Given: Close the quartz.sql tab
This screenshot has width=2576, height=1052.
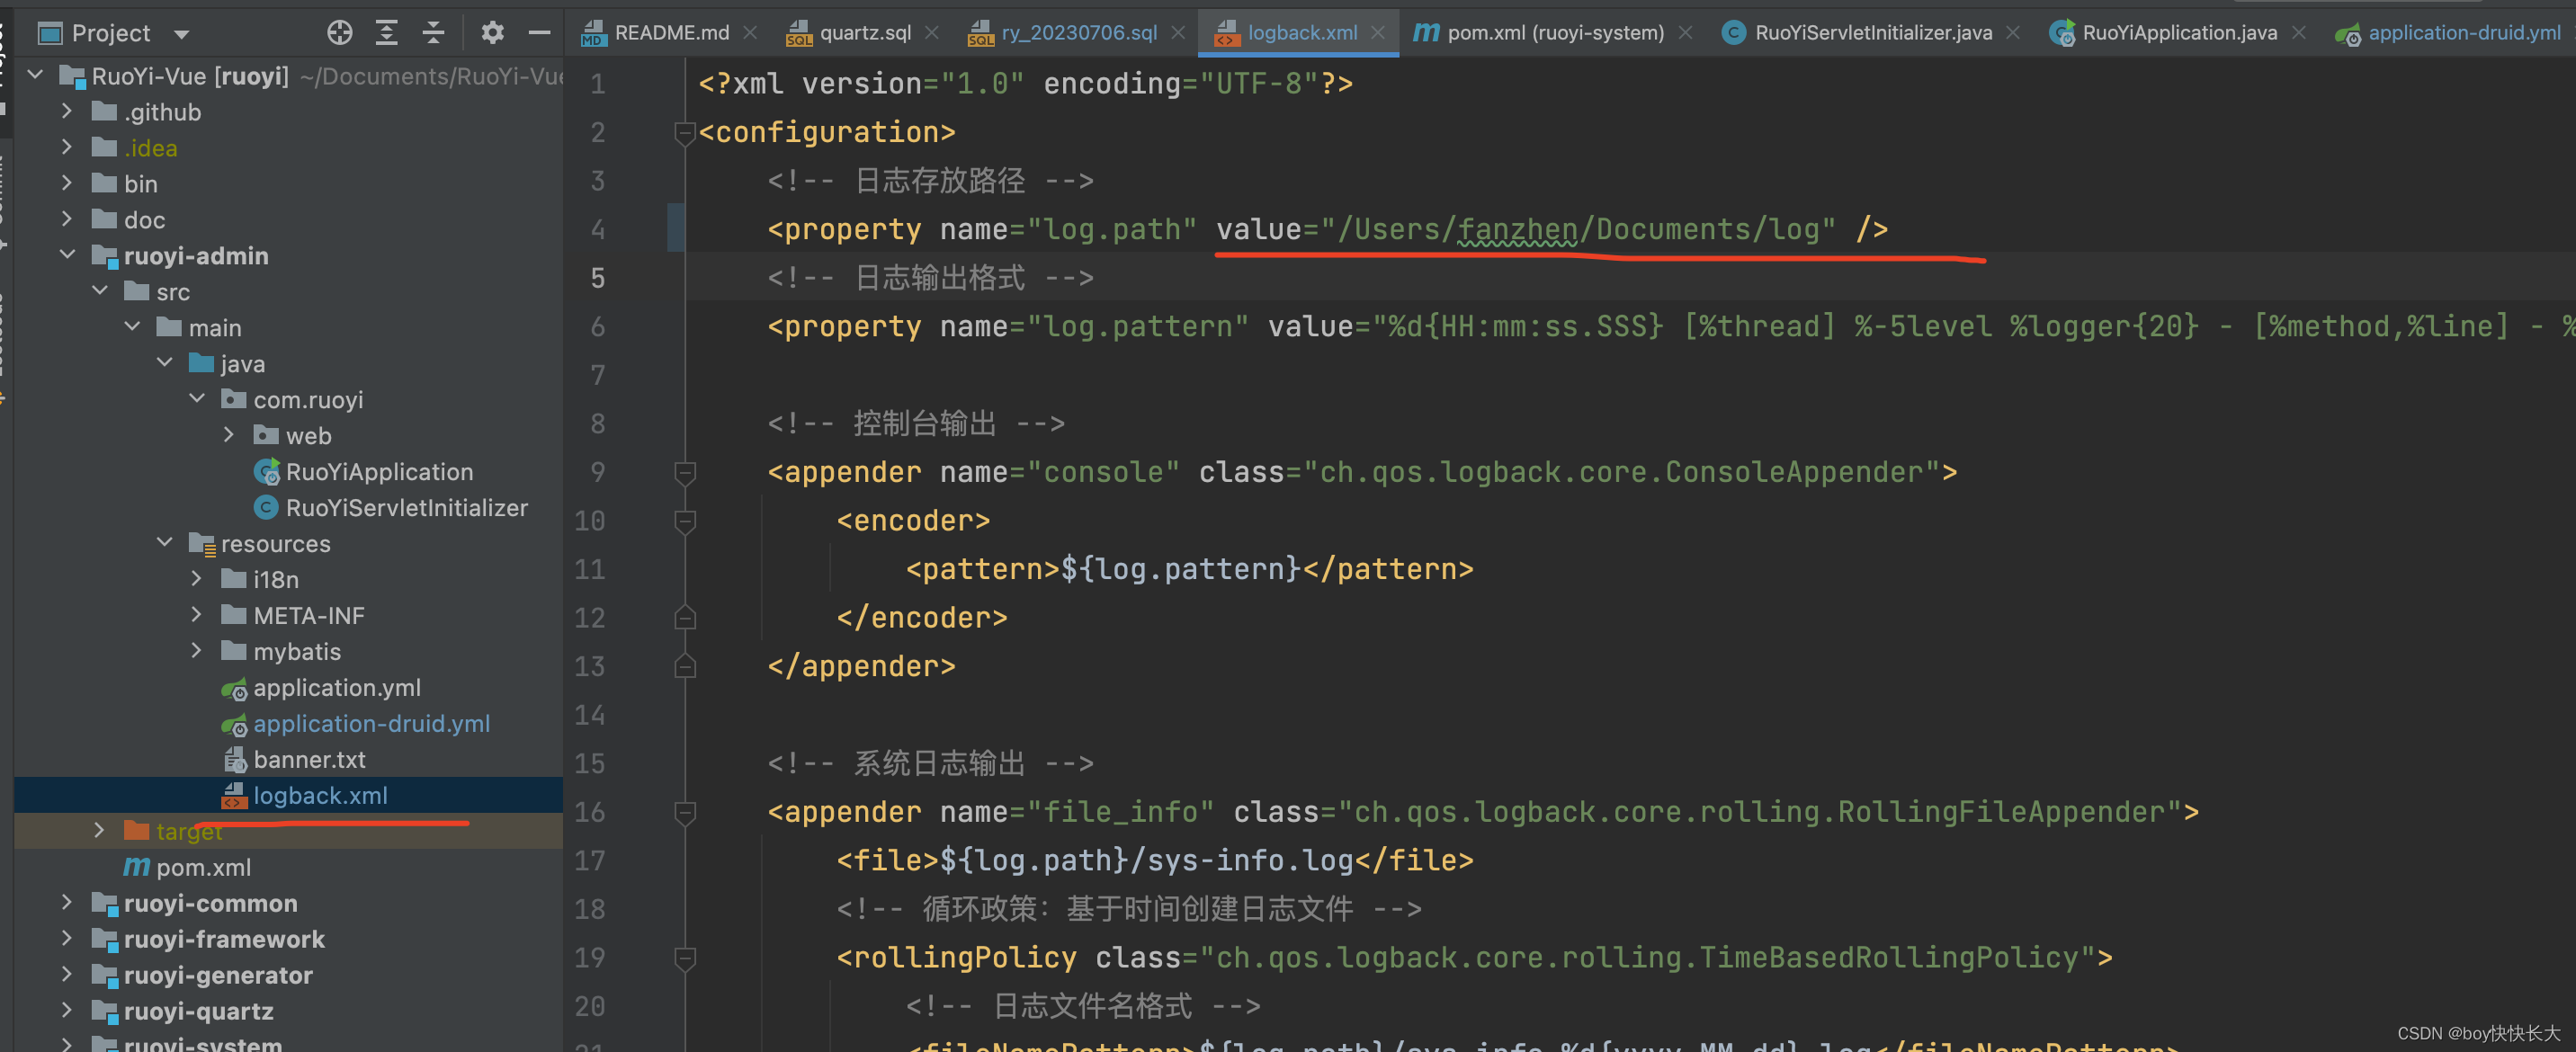Looking at the screenshot, I should click(932, 33).
